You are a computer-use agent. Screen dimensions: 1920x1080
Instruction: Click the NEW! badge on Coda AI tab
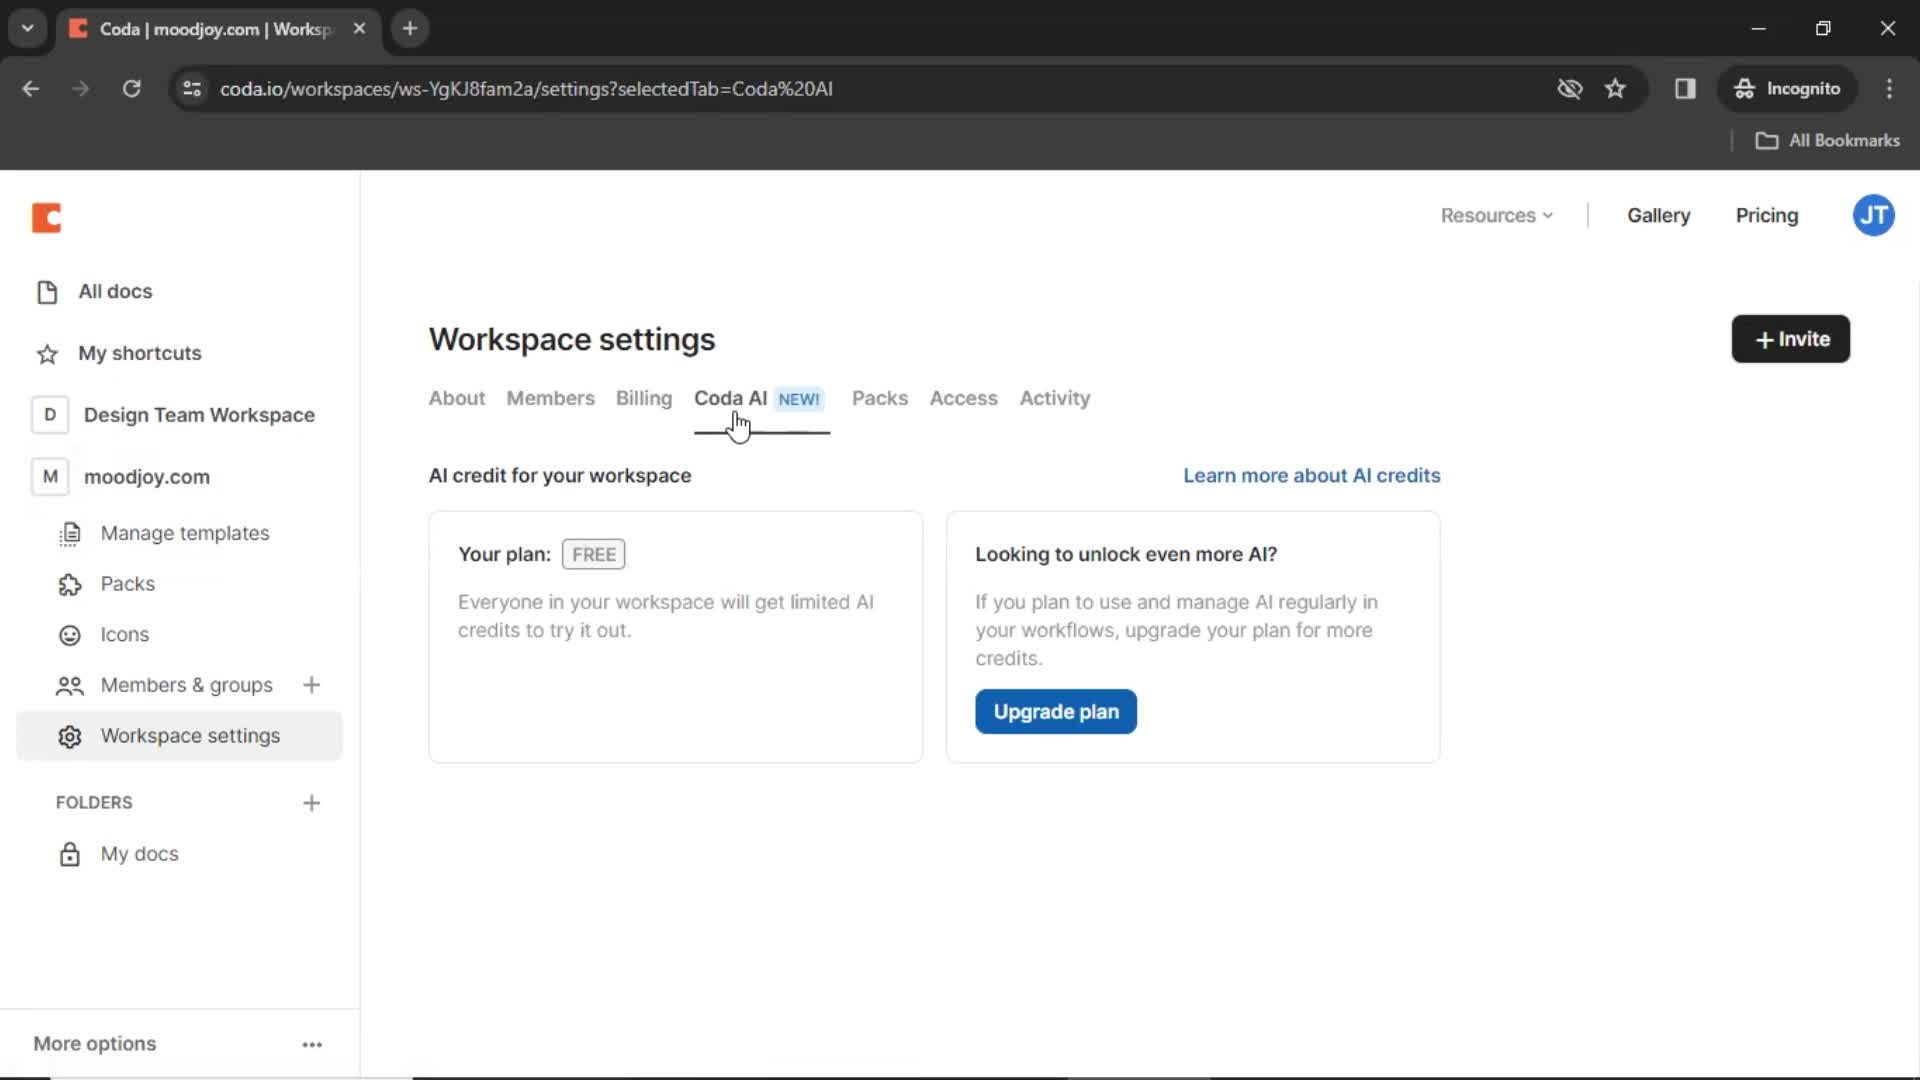799,399
